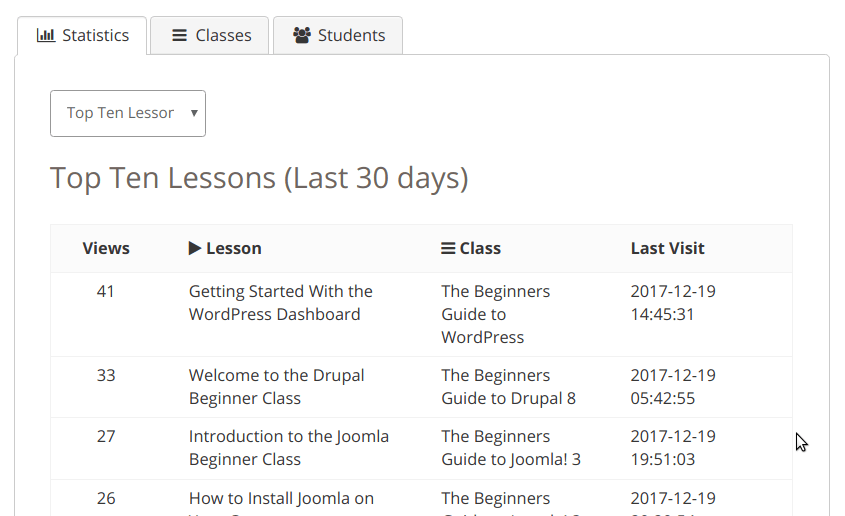The height and width of the screenshot is (516, 845).
Task: Click "The Beginners Guide to Joomla! 3" class
Action: [x=510, y=448]
